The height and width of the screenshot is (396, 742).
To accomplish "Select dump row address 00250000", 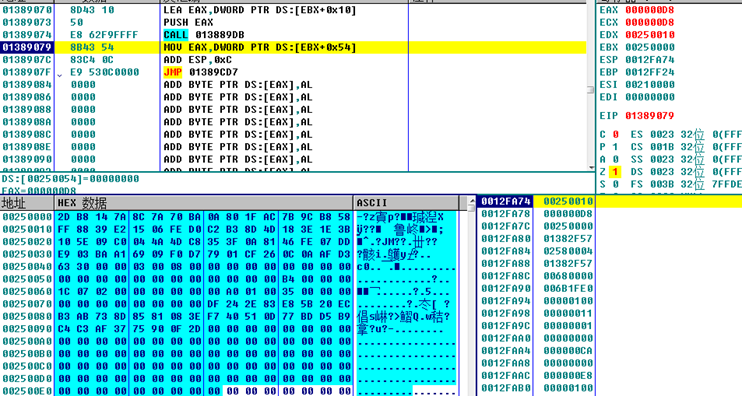I will 27,217.
